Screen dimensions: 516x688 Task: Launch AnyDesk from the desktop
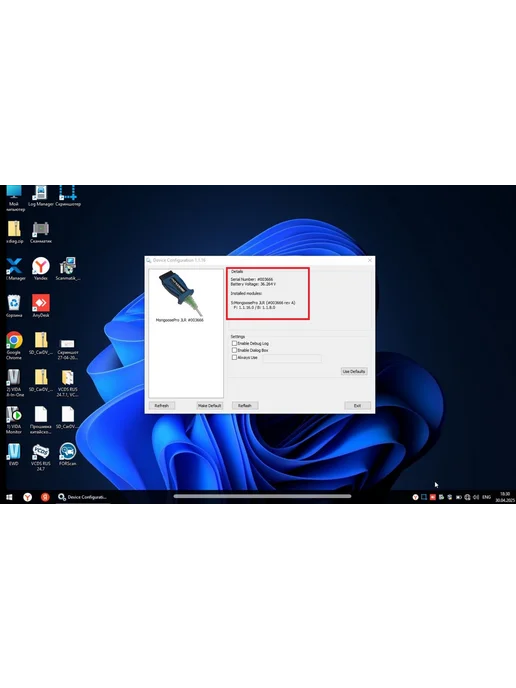click(40, 306)
